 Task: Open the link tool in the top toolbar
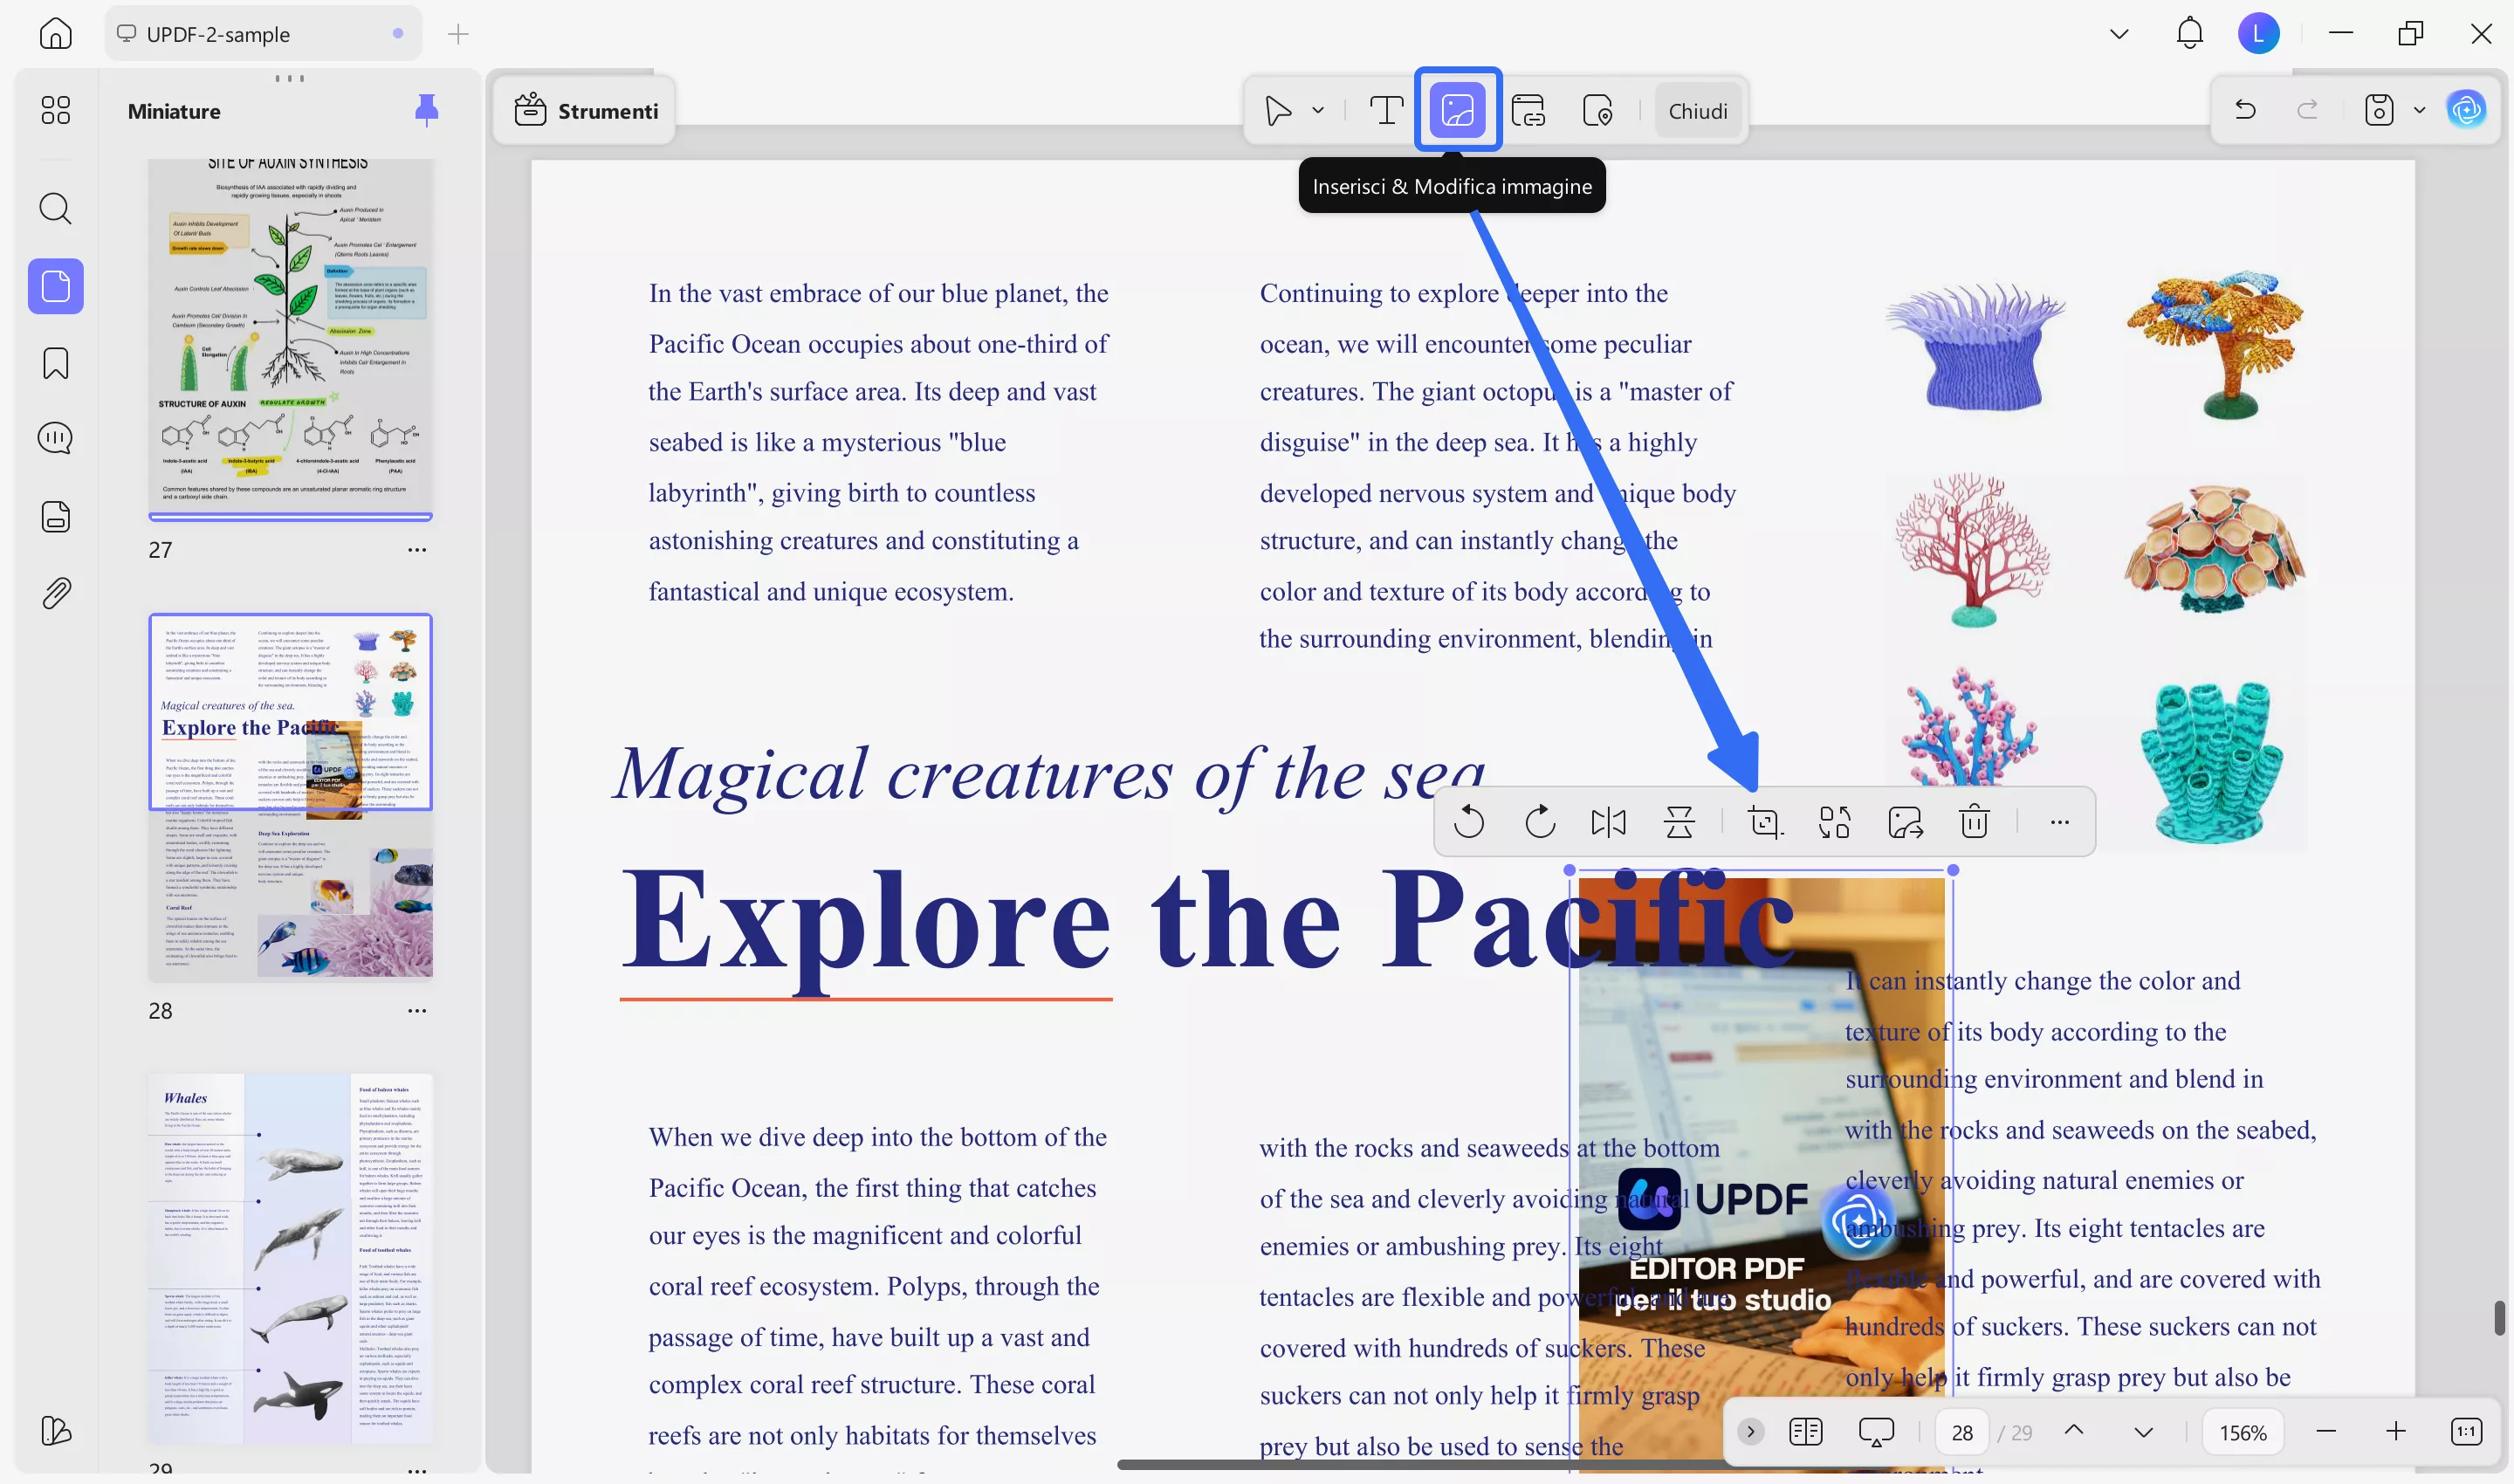pyautogui.click(x=1529, y=110)
